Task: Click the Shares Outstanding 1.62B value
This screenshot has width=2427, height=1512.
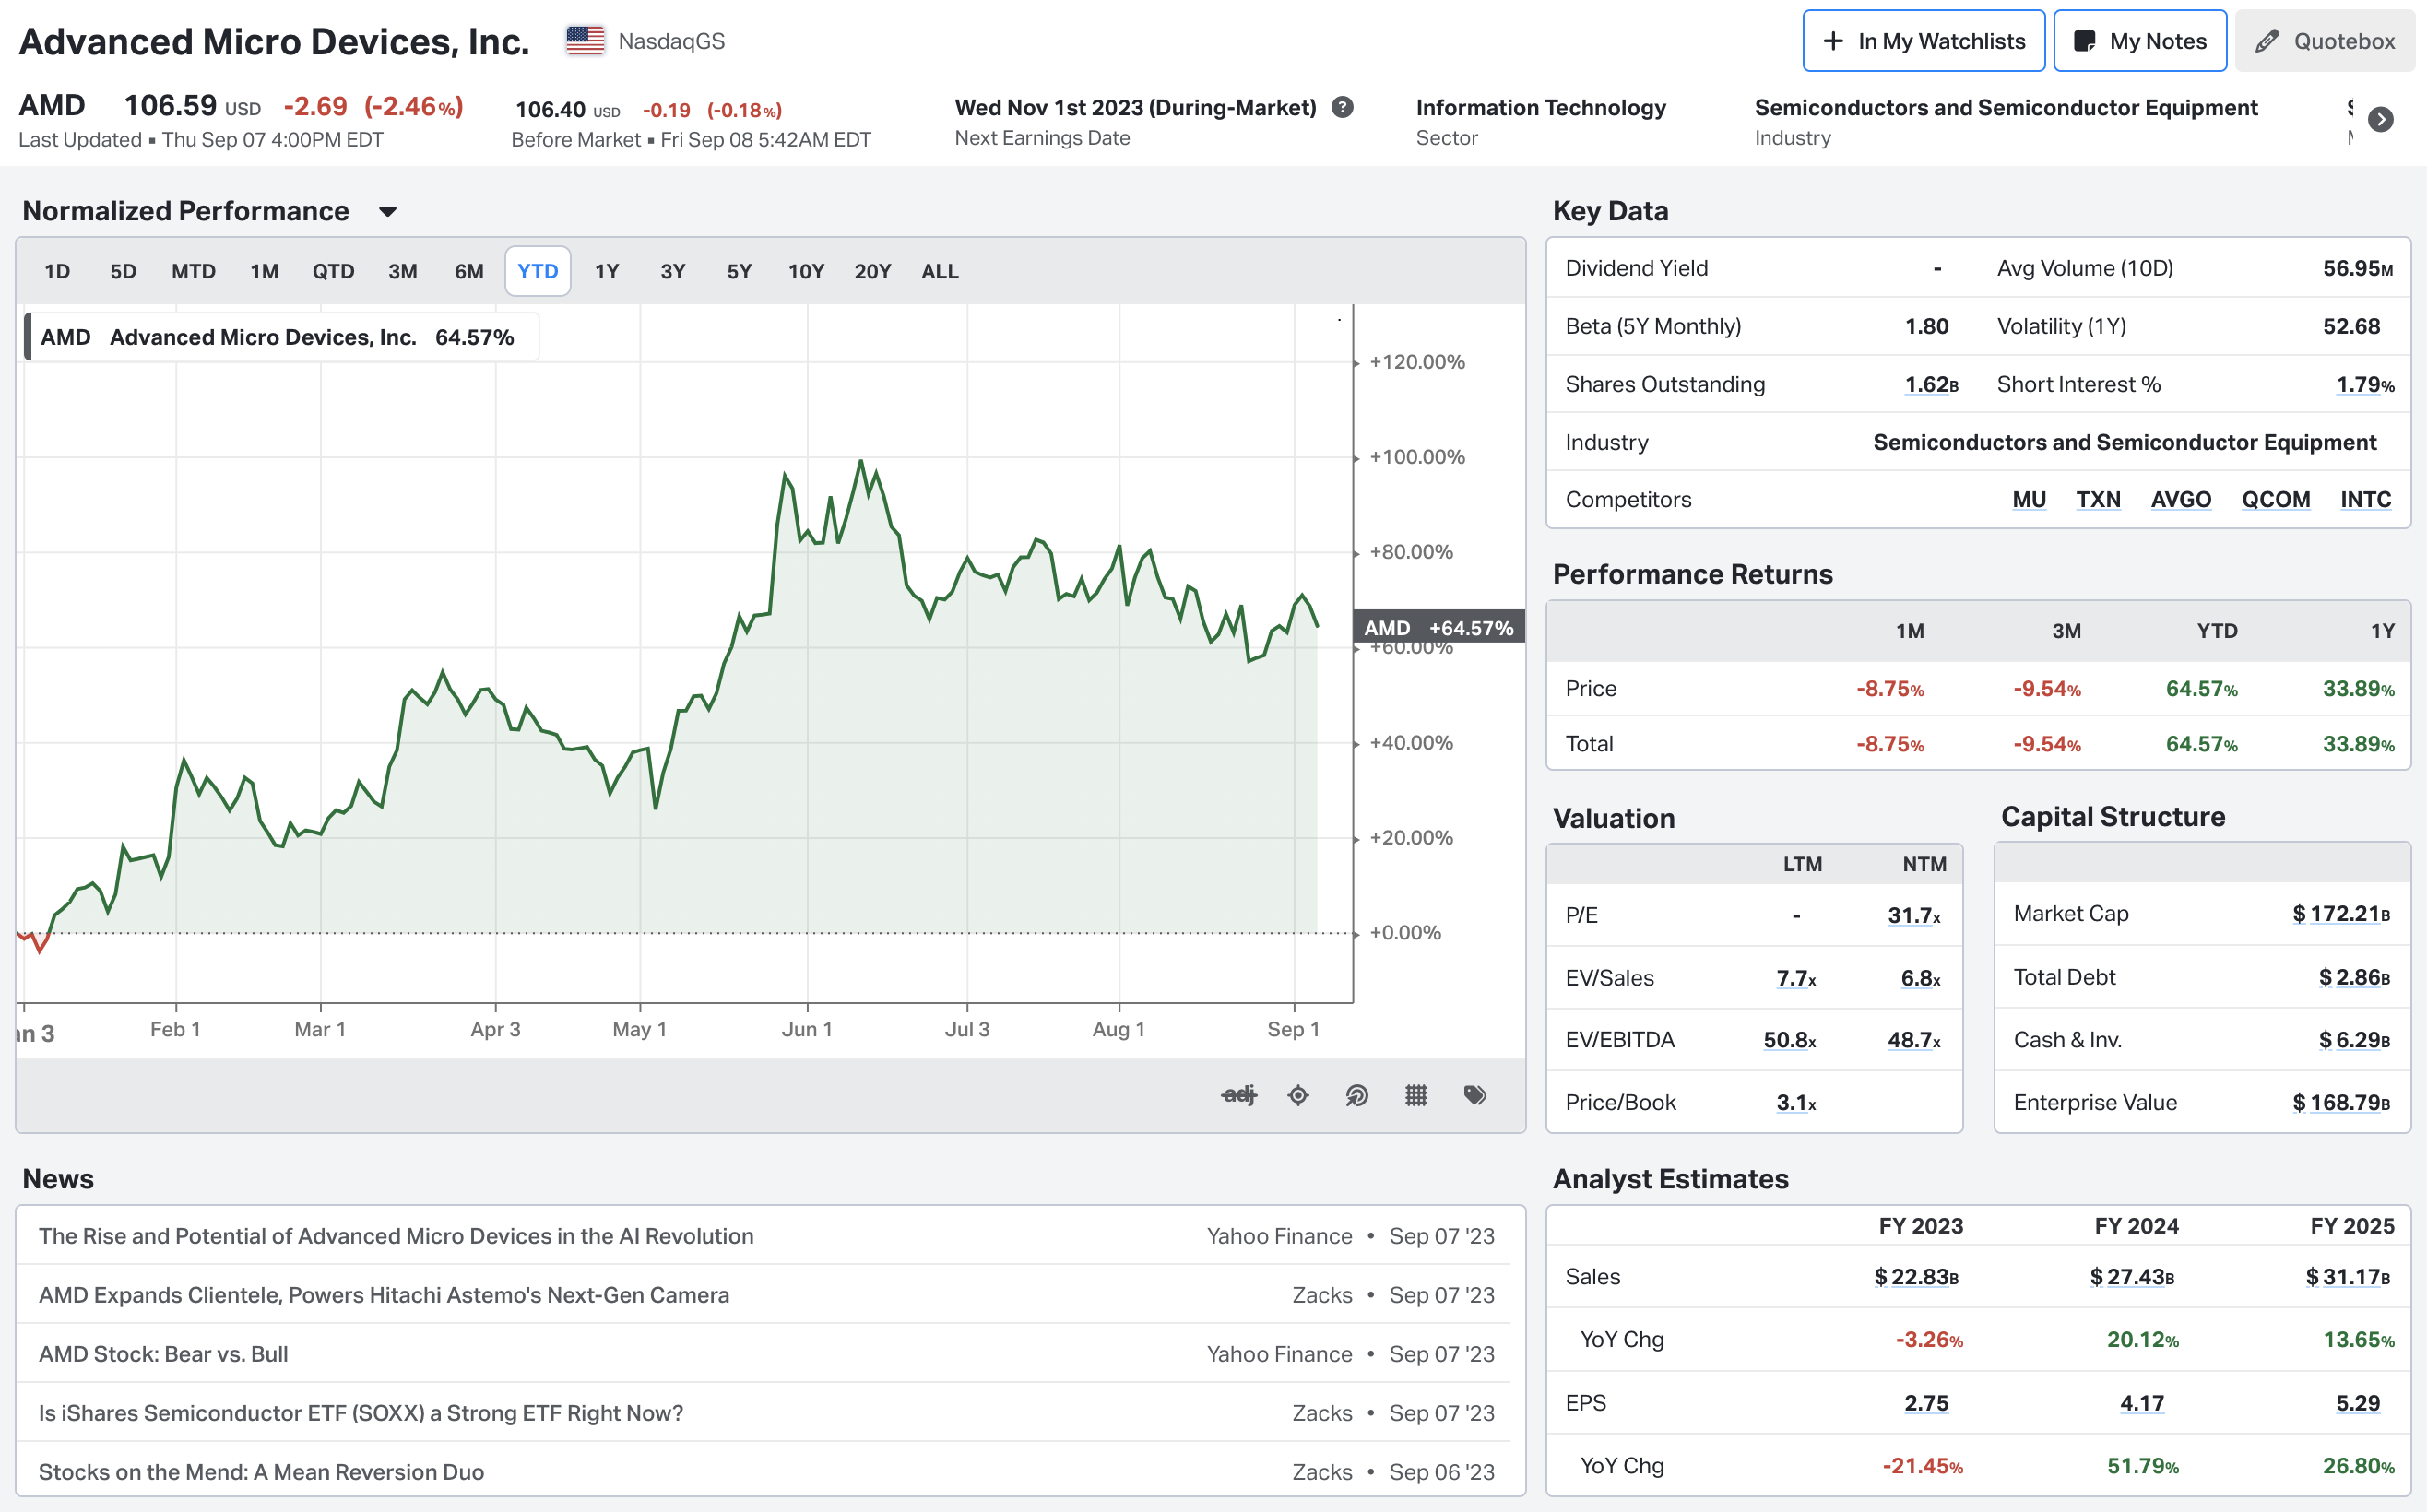Action: tap(1931, 385)
